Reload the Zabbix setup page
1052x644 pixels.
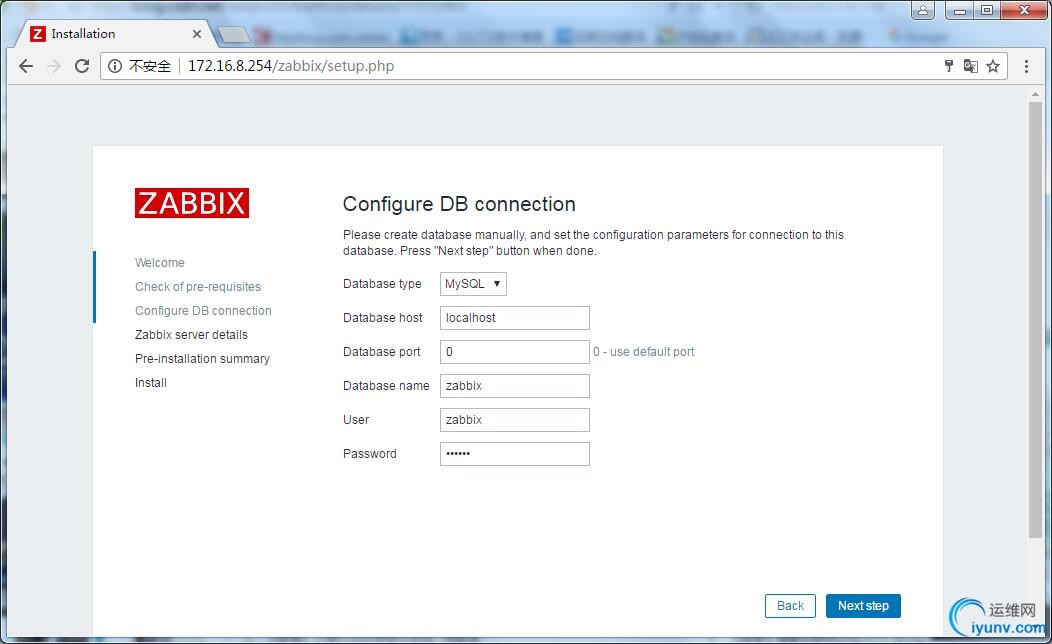tap(82, 66)
